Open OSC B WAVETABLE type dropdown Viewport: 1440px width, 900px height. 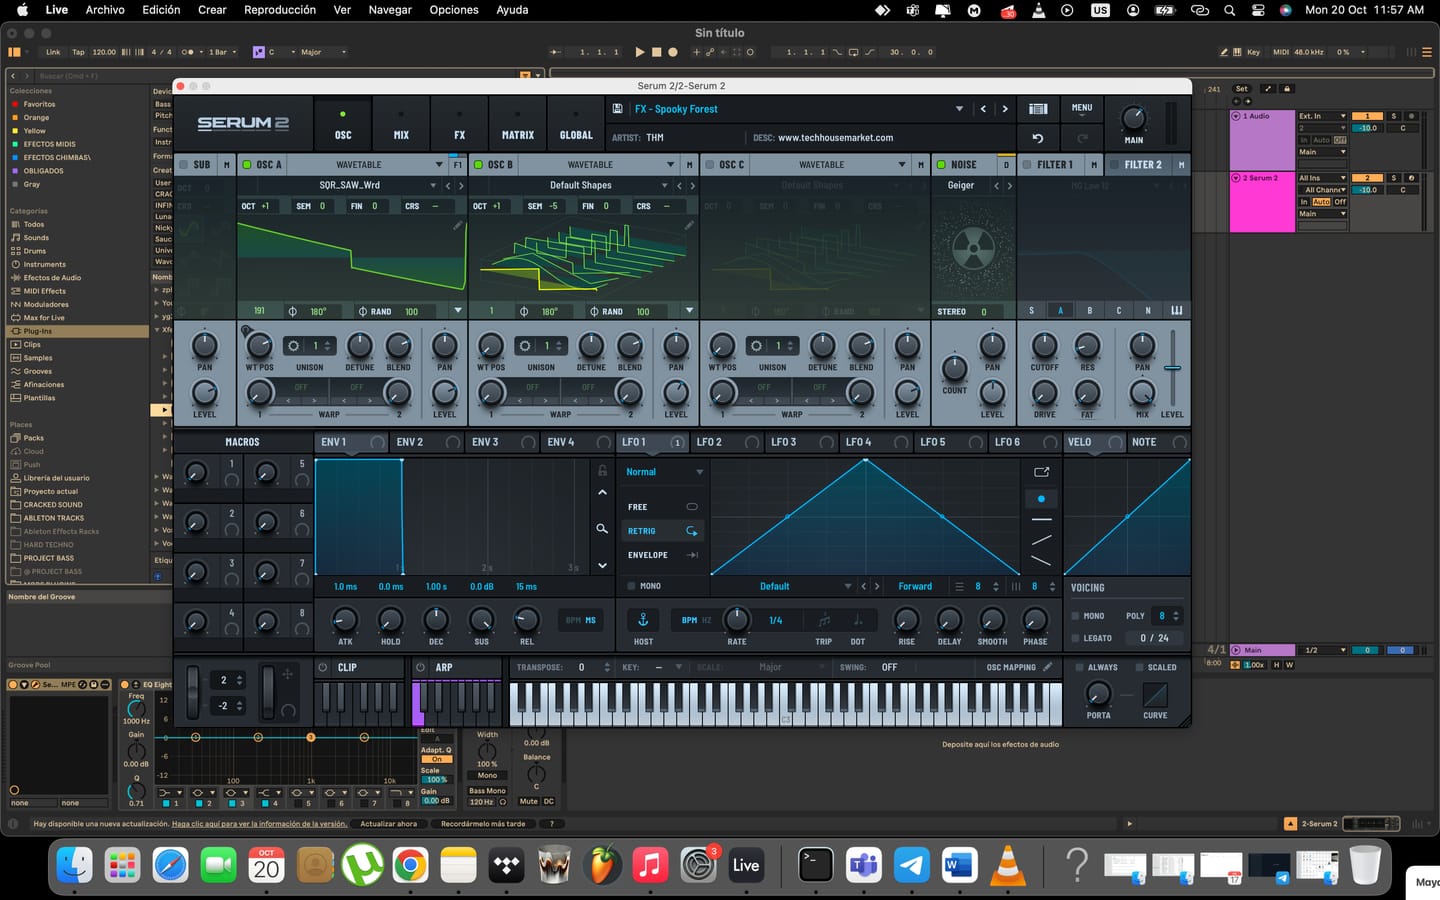(670, 165)
